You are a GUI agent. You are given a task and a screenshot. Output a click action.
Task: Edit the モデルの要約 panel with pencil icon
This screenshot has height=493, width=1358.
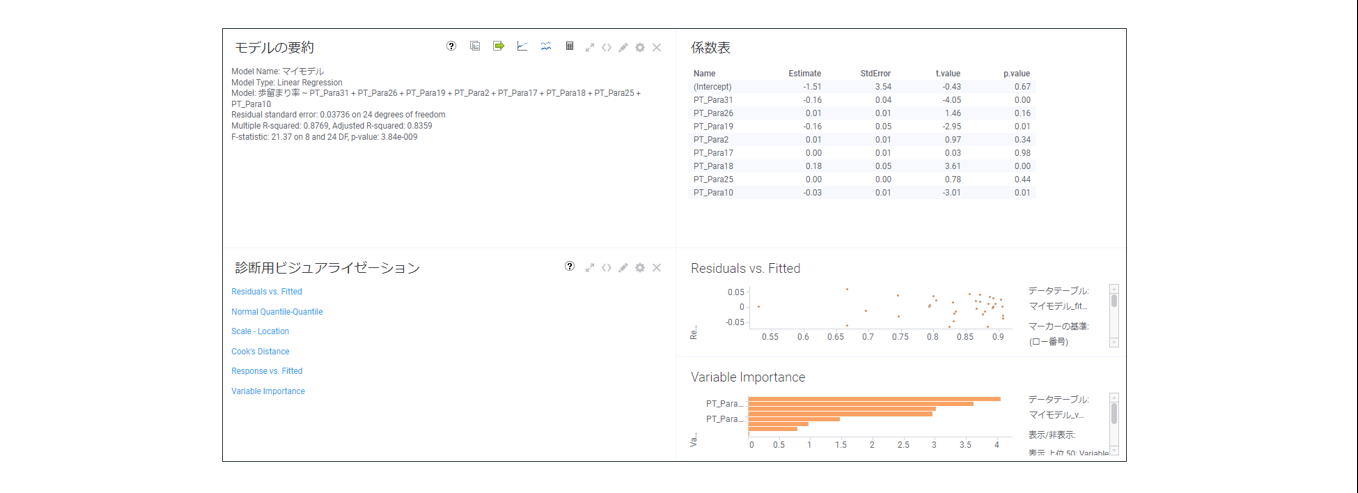pos(623,47)
